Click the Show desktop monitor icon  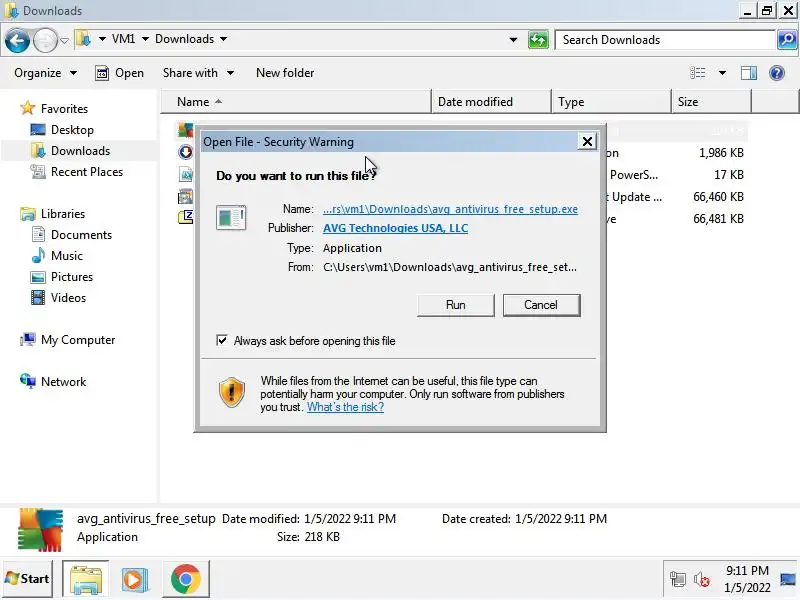788,579
